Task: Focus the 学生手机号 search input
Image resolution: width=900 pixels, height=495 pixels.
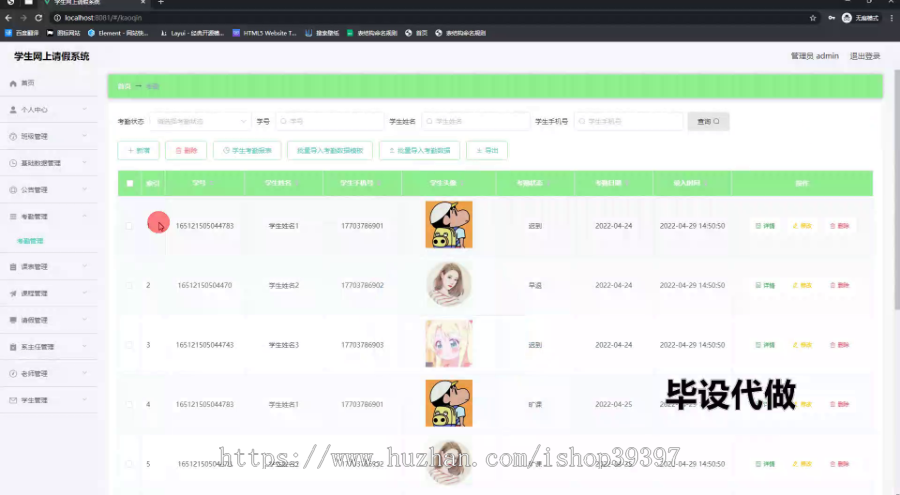Action: (x=628, y=121)
